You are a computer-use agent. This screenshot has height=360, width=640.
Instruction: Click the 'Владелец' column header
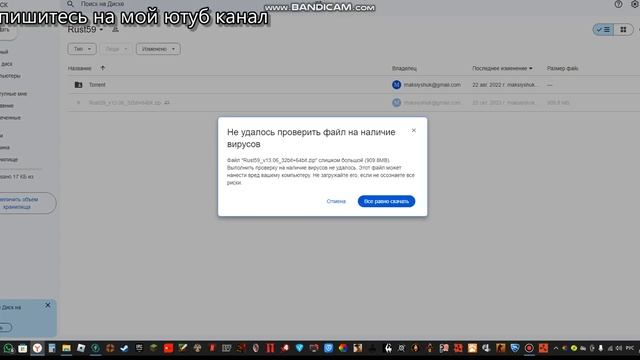pyautogui.click(x=404, y=68)
